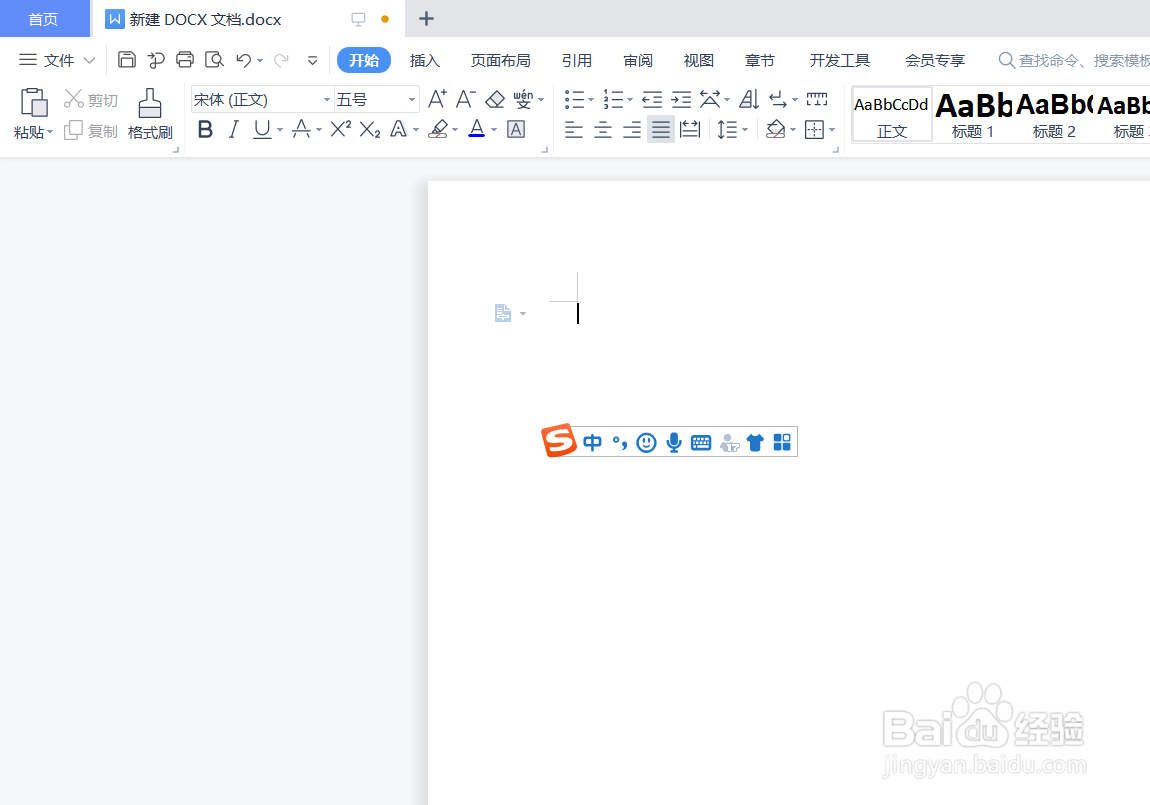Decrease font size with A- icon
This screenshot has width=1150, height=805.
(466, 98)
